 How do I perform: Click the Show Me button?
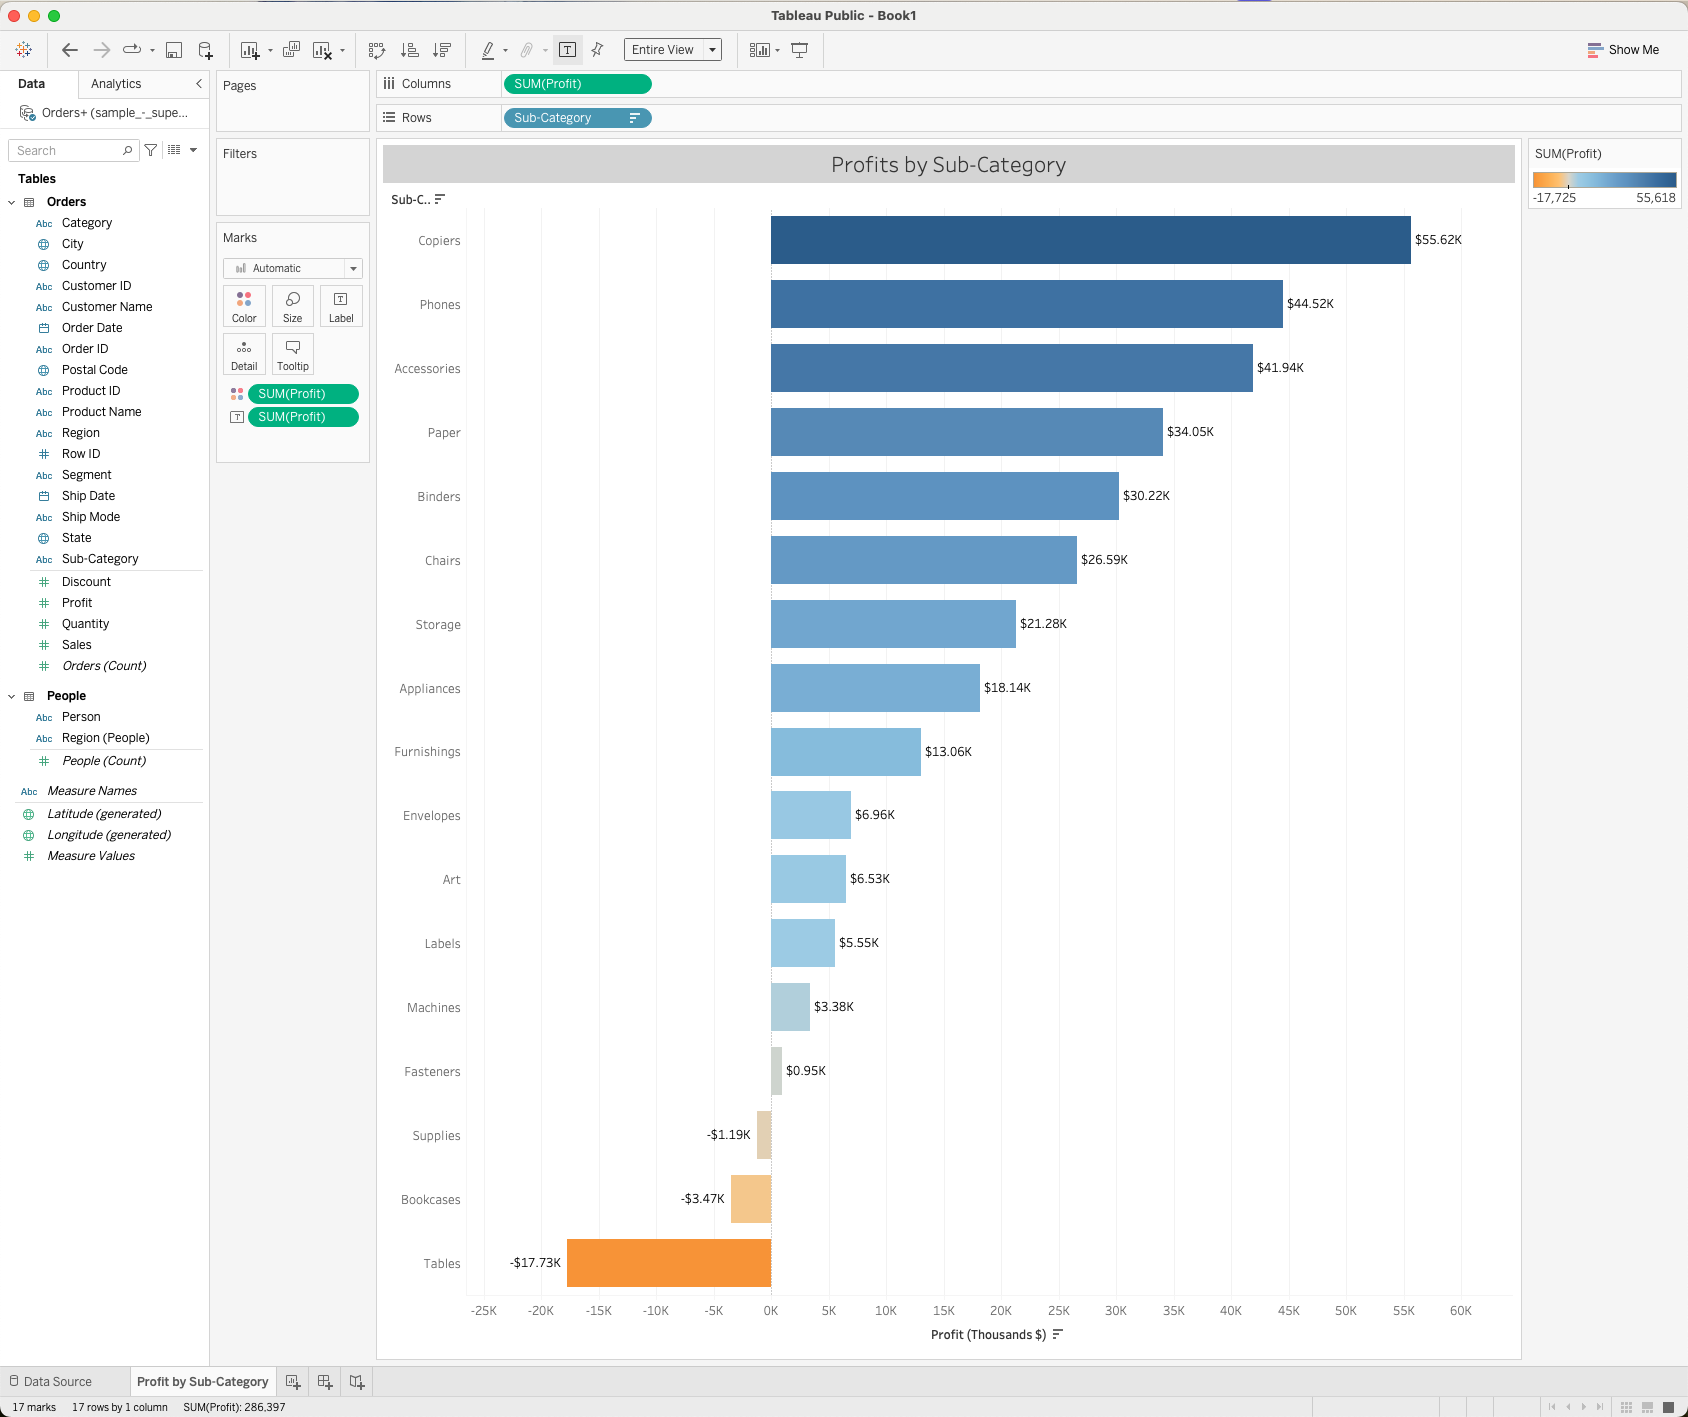pyautogui.click(x=1622, y=50)
